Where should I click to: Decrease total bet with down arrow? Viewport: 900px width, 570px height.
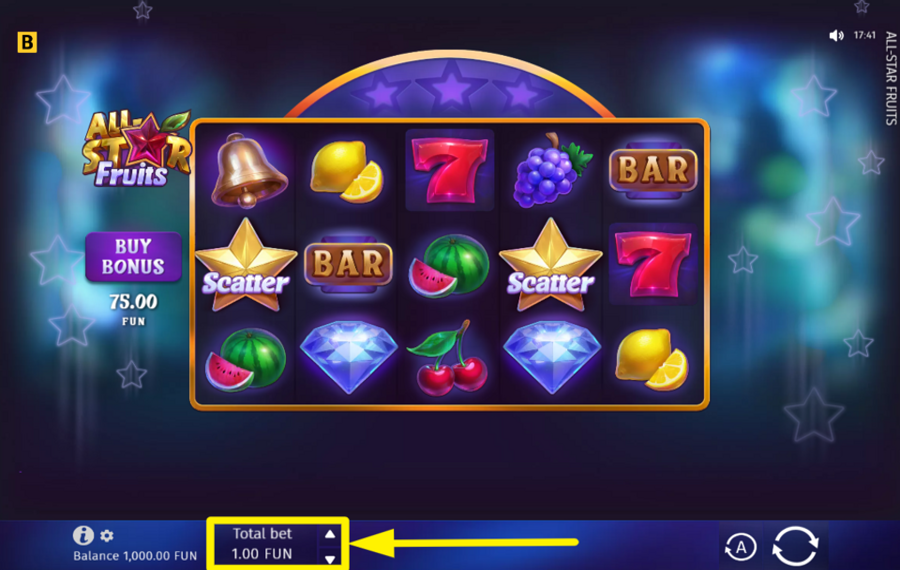pos(330,559)
